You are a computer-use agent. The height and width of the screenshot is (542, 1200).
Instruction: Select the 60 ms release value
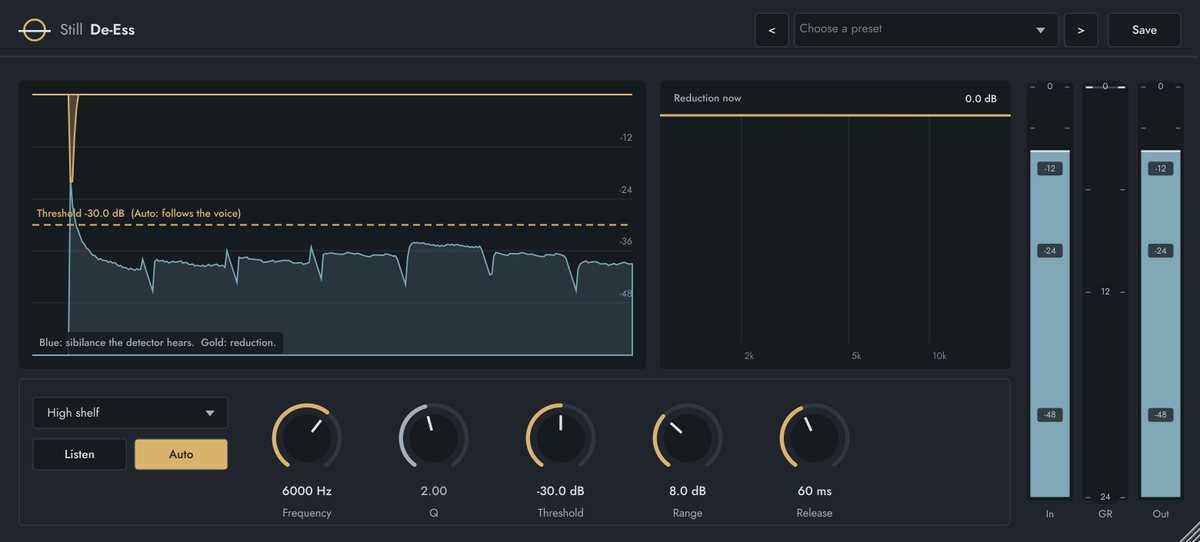point(814,491)
